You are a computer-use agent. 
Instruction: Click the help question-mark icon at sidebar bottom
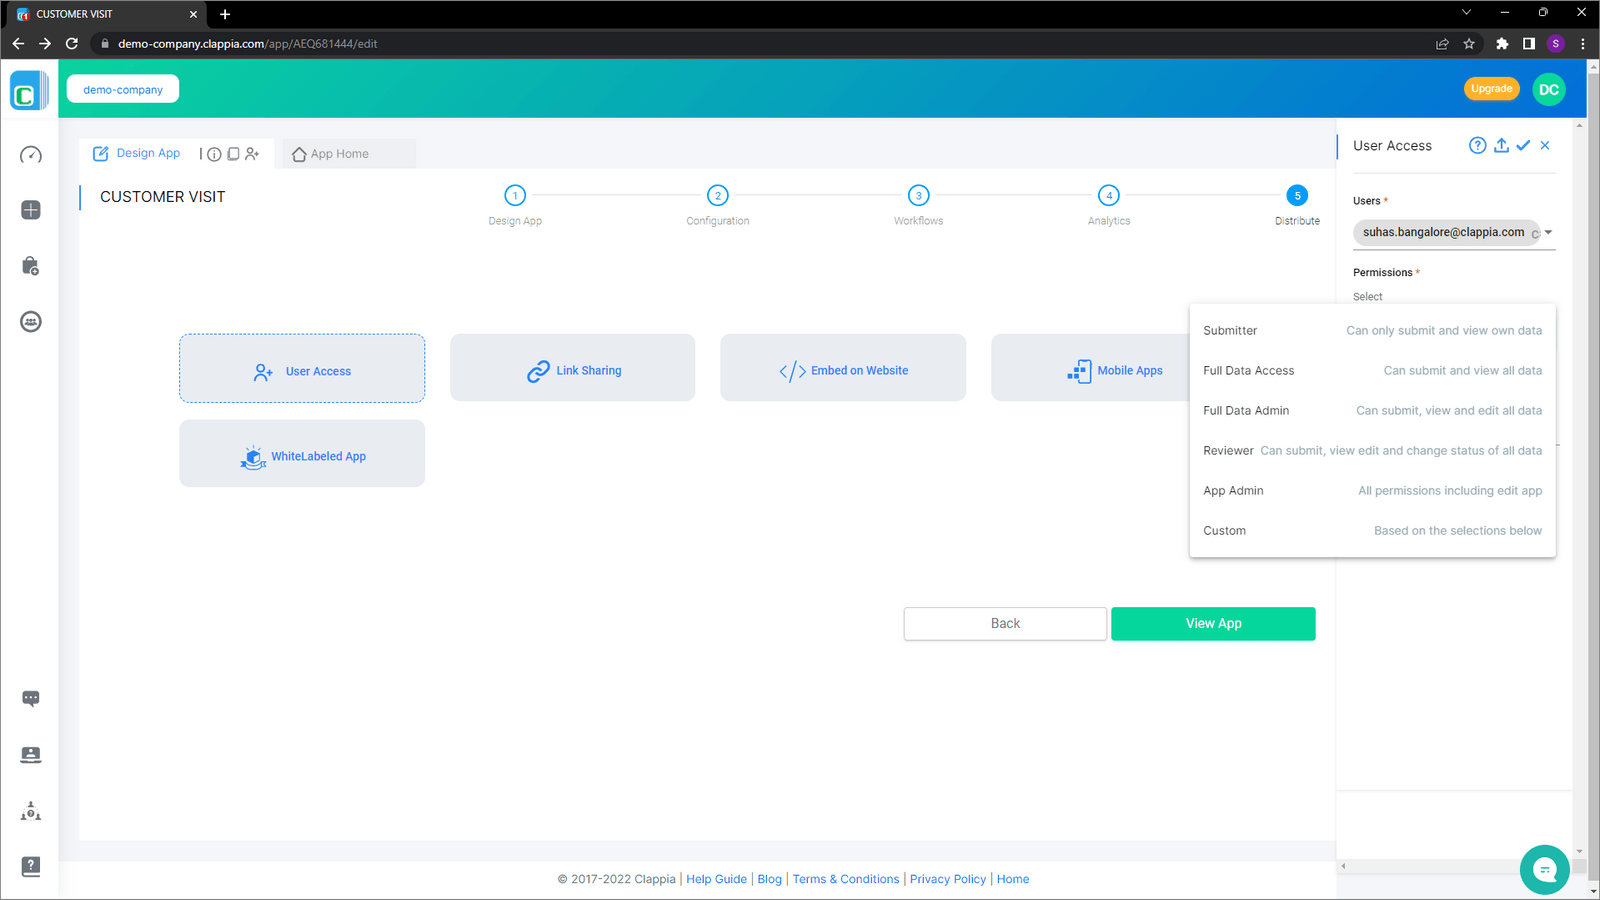31,867
